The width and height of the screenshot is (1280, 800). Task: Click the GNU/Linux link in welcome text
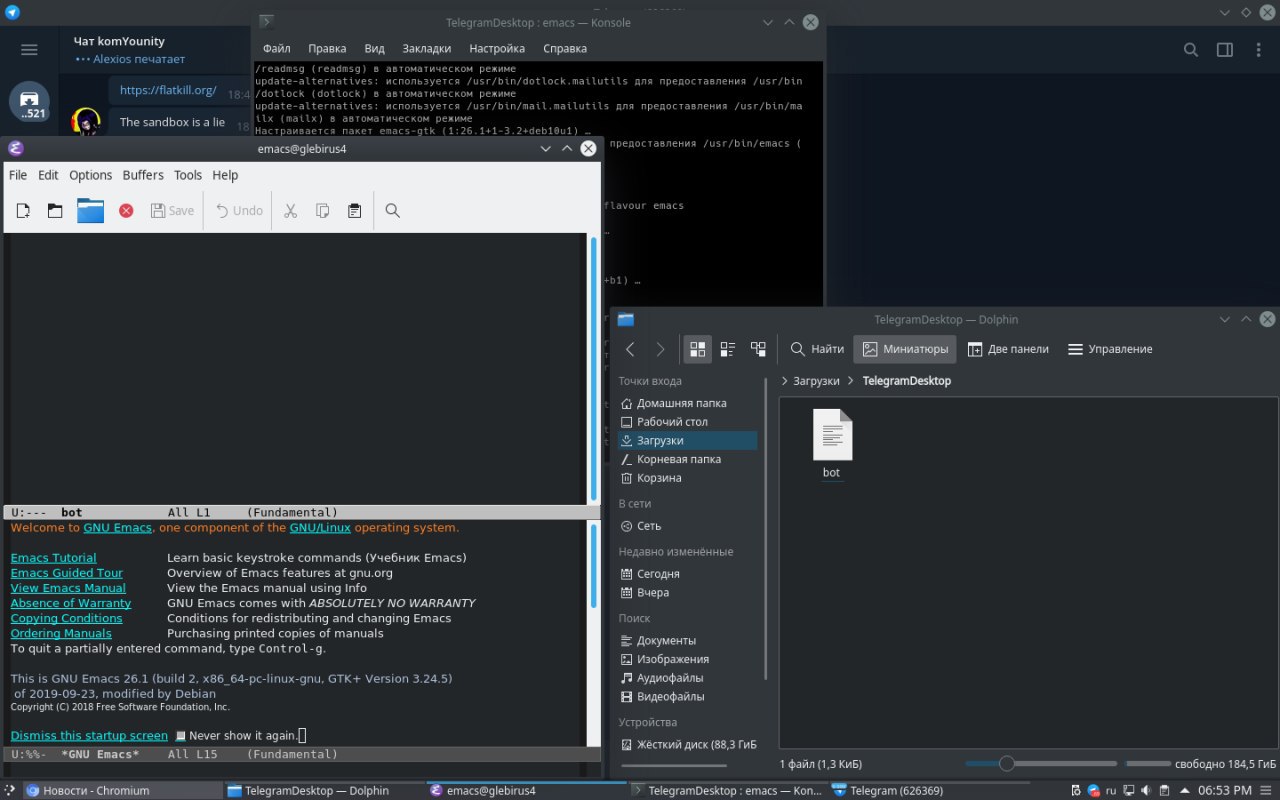tap(320, 528)
